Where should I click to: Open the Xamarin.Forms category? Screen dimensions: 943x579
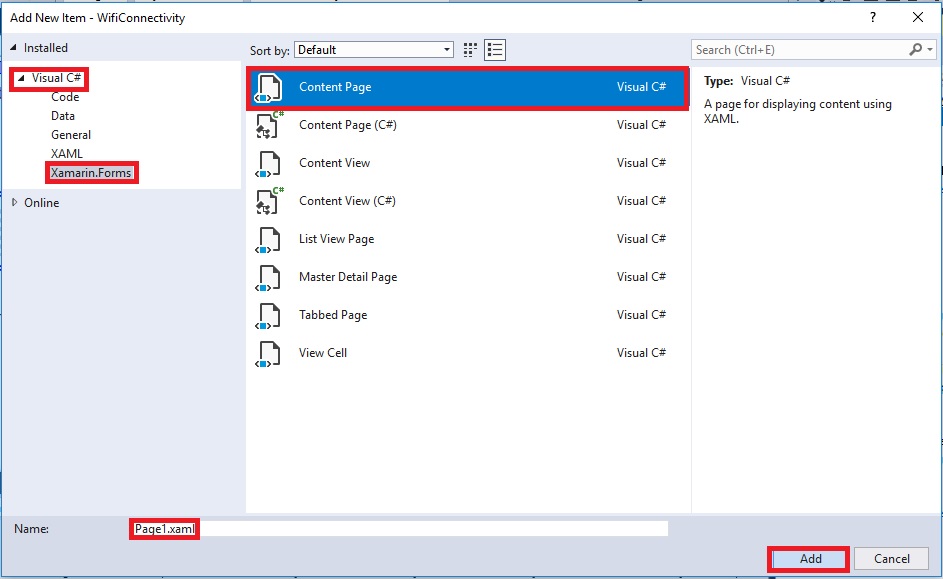point(91,173)
